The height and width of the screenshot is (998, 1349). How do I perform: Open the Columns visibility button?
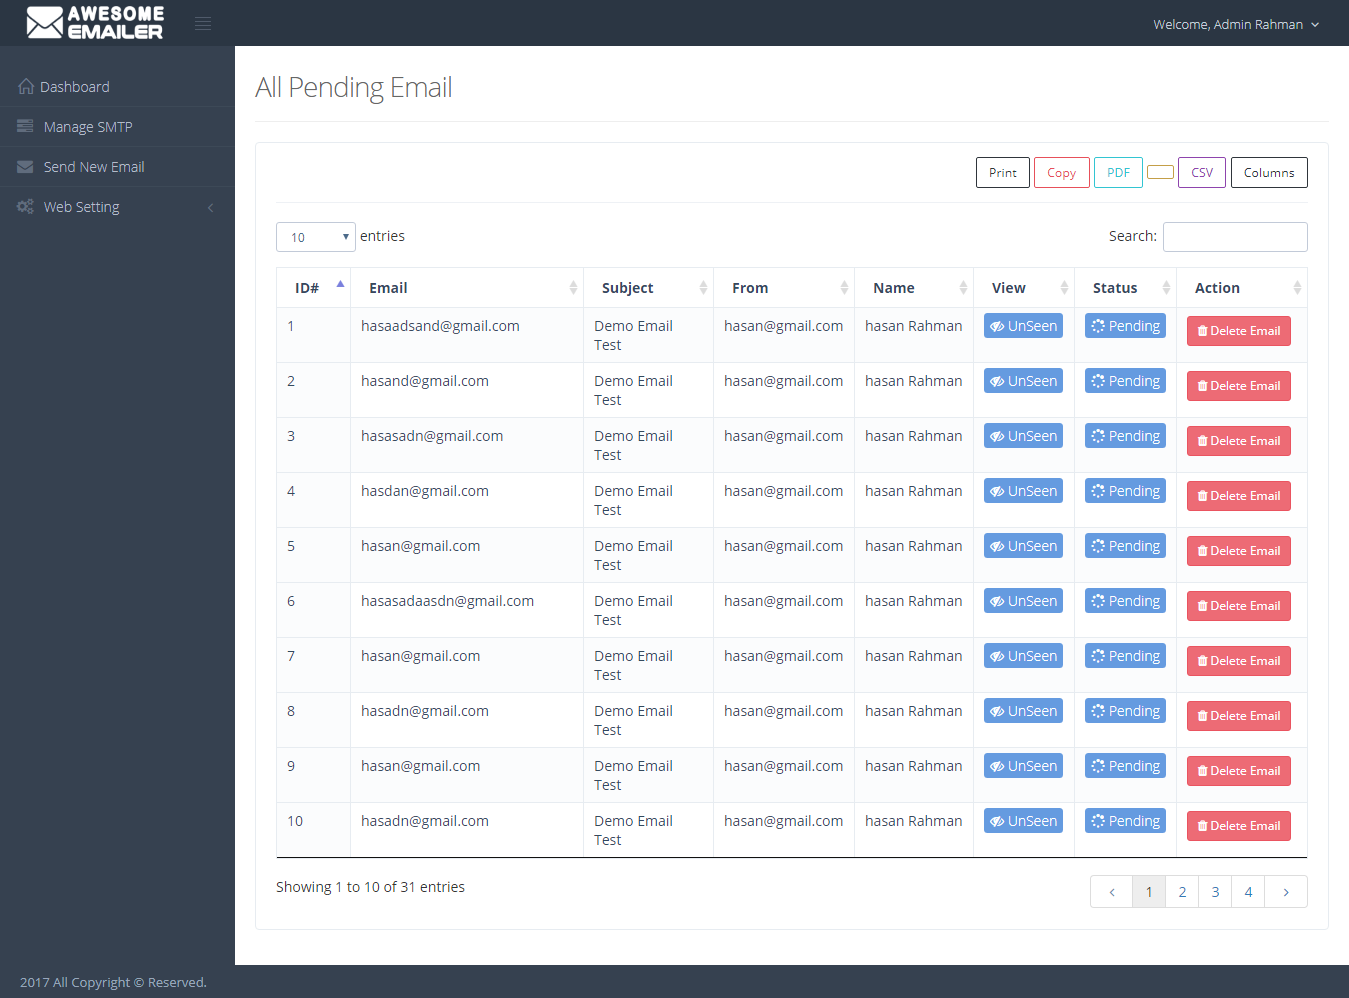[x=1268, y=172]
